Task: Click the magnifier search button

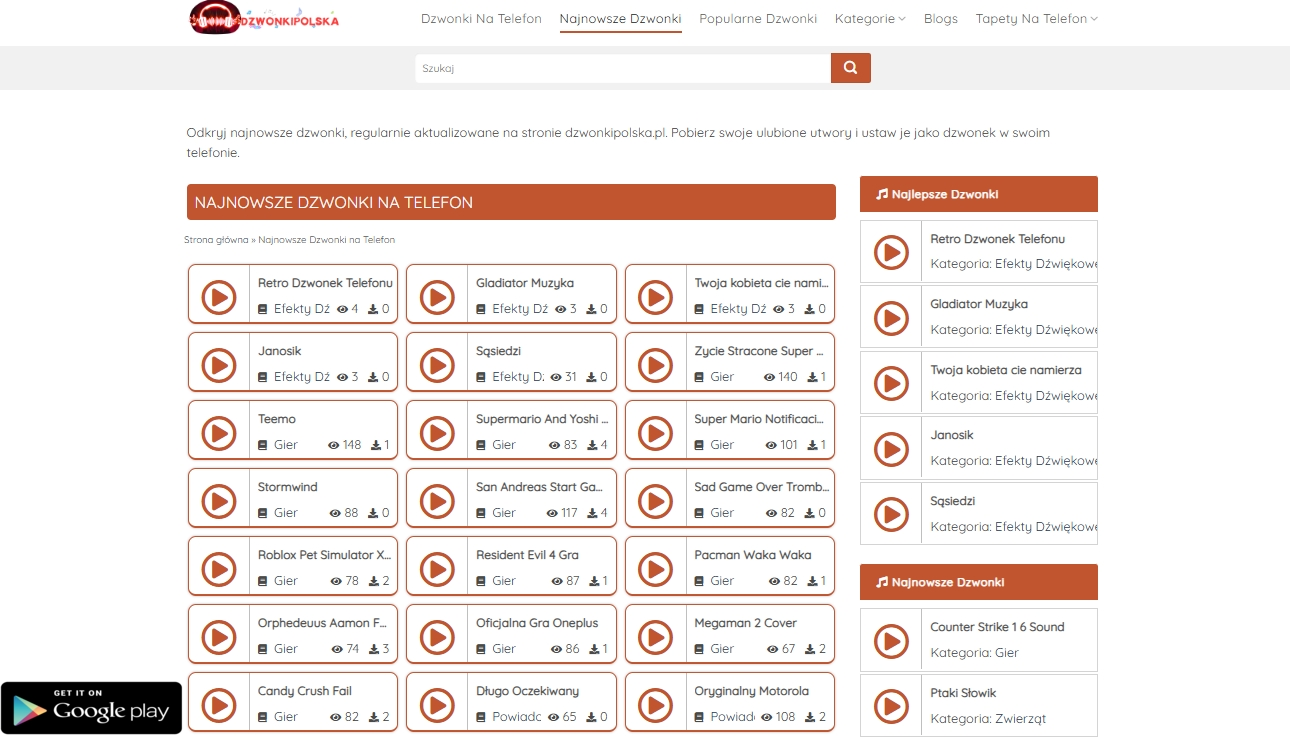Action: (x=850, y=68)
